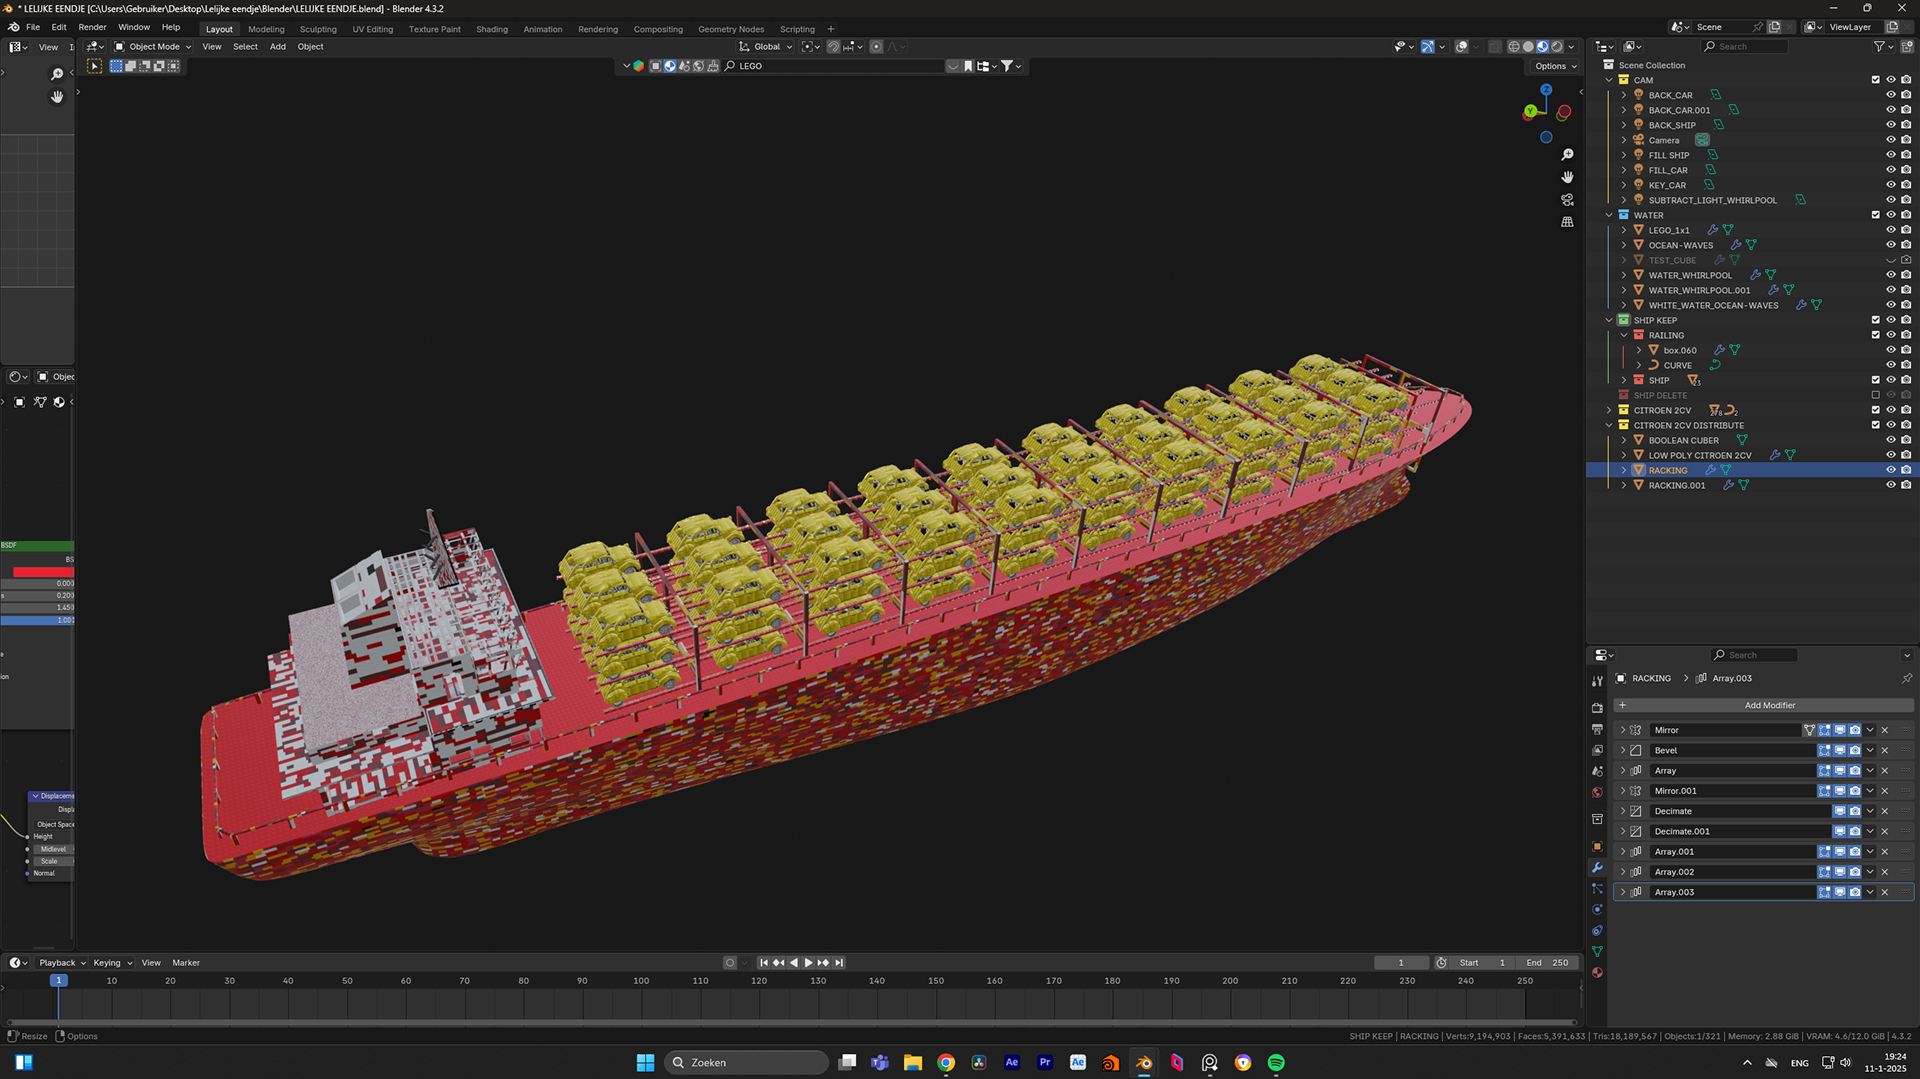Click the current frame number field

[1401, 963]
